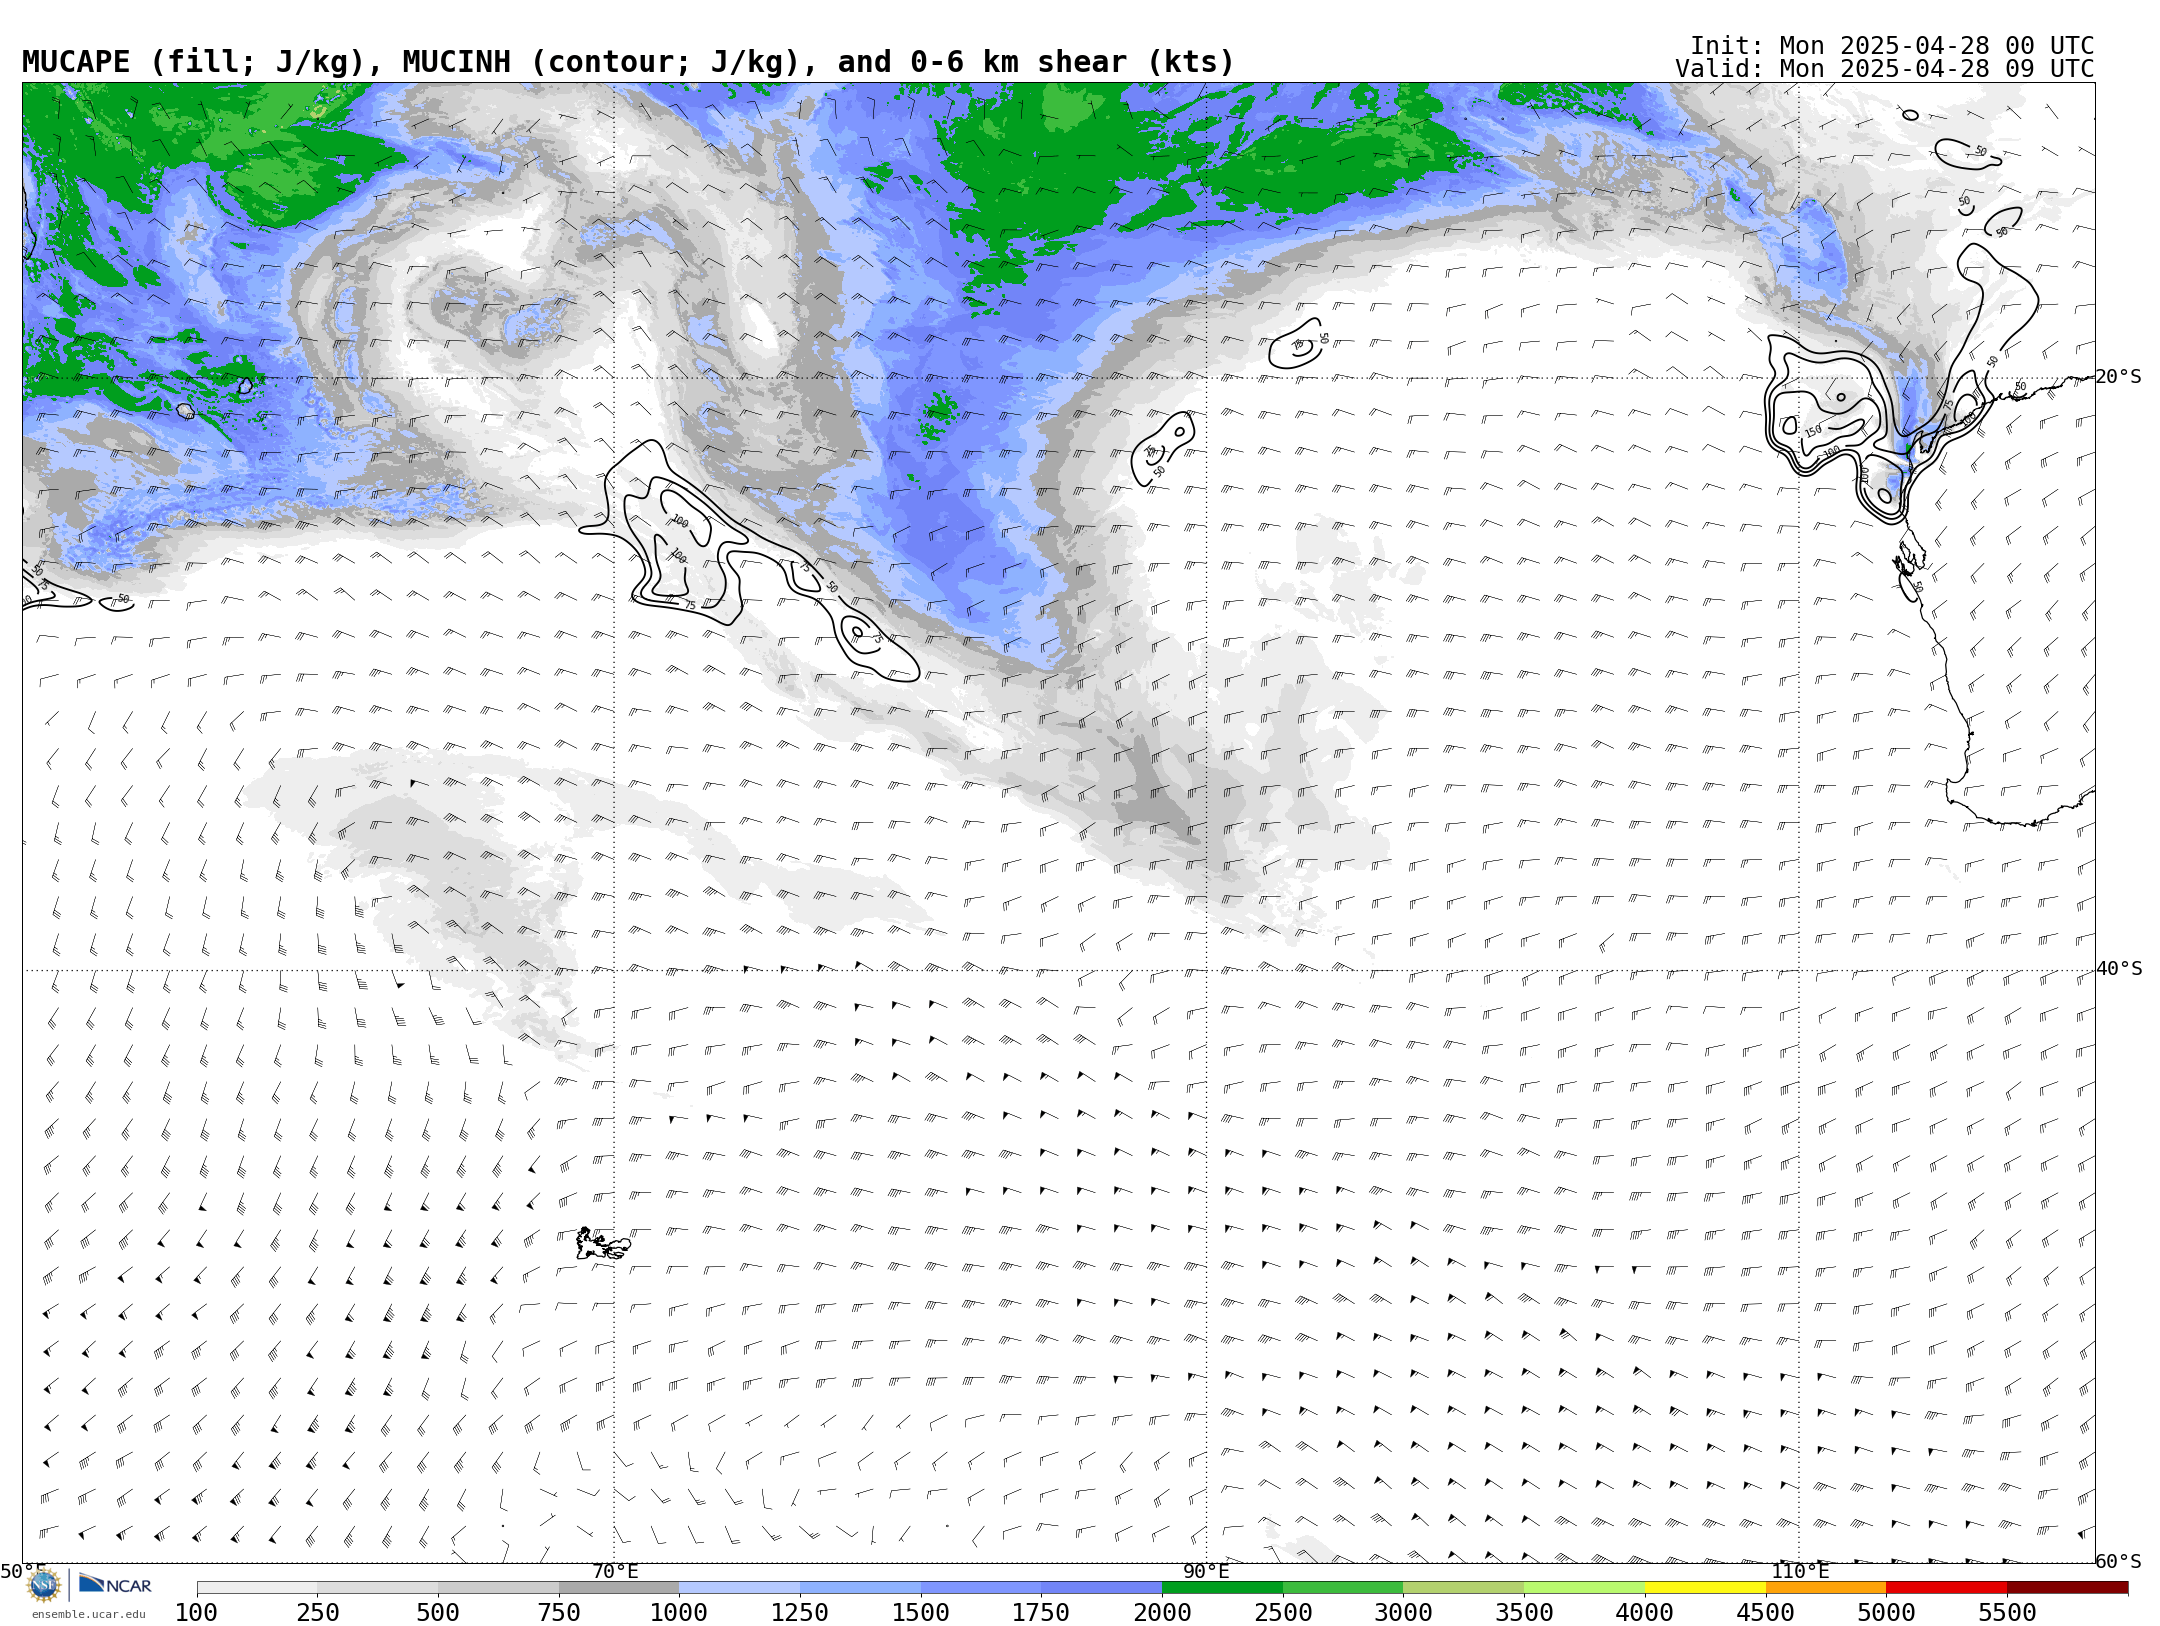Screen dimensions: 2160x1626
Task: Pick the yellow swatch between 4000 and 4500
Action: click(x=1705, y=1588)
